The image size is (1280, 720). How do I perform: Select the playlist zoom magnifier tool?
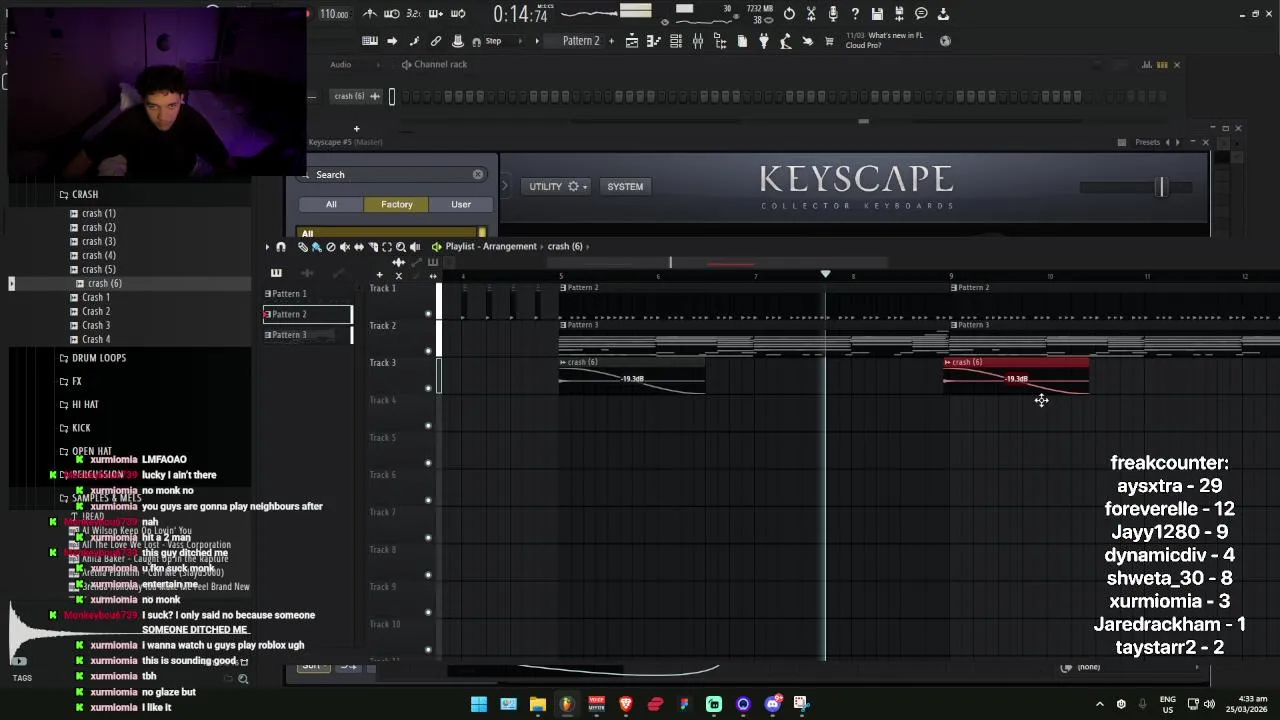point(401,247)
